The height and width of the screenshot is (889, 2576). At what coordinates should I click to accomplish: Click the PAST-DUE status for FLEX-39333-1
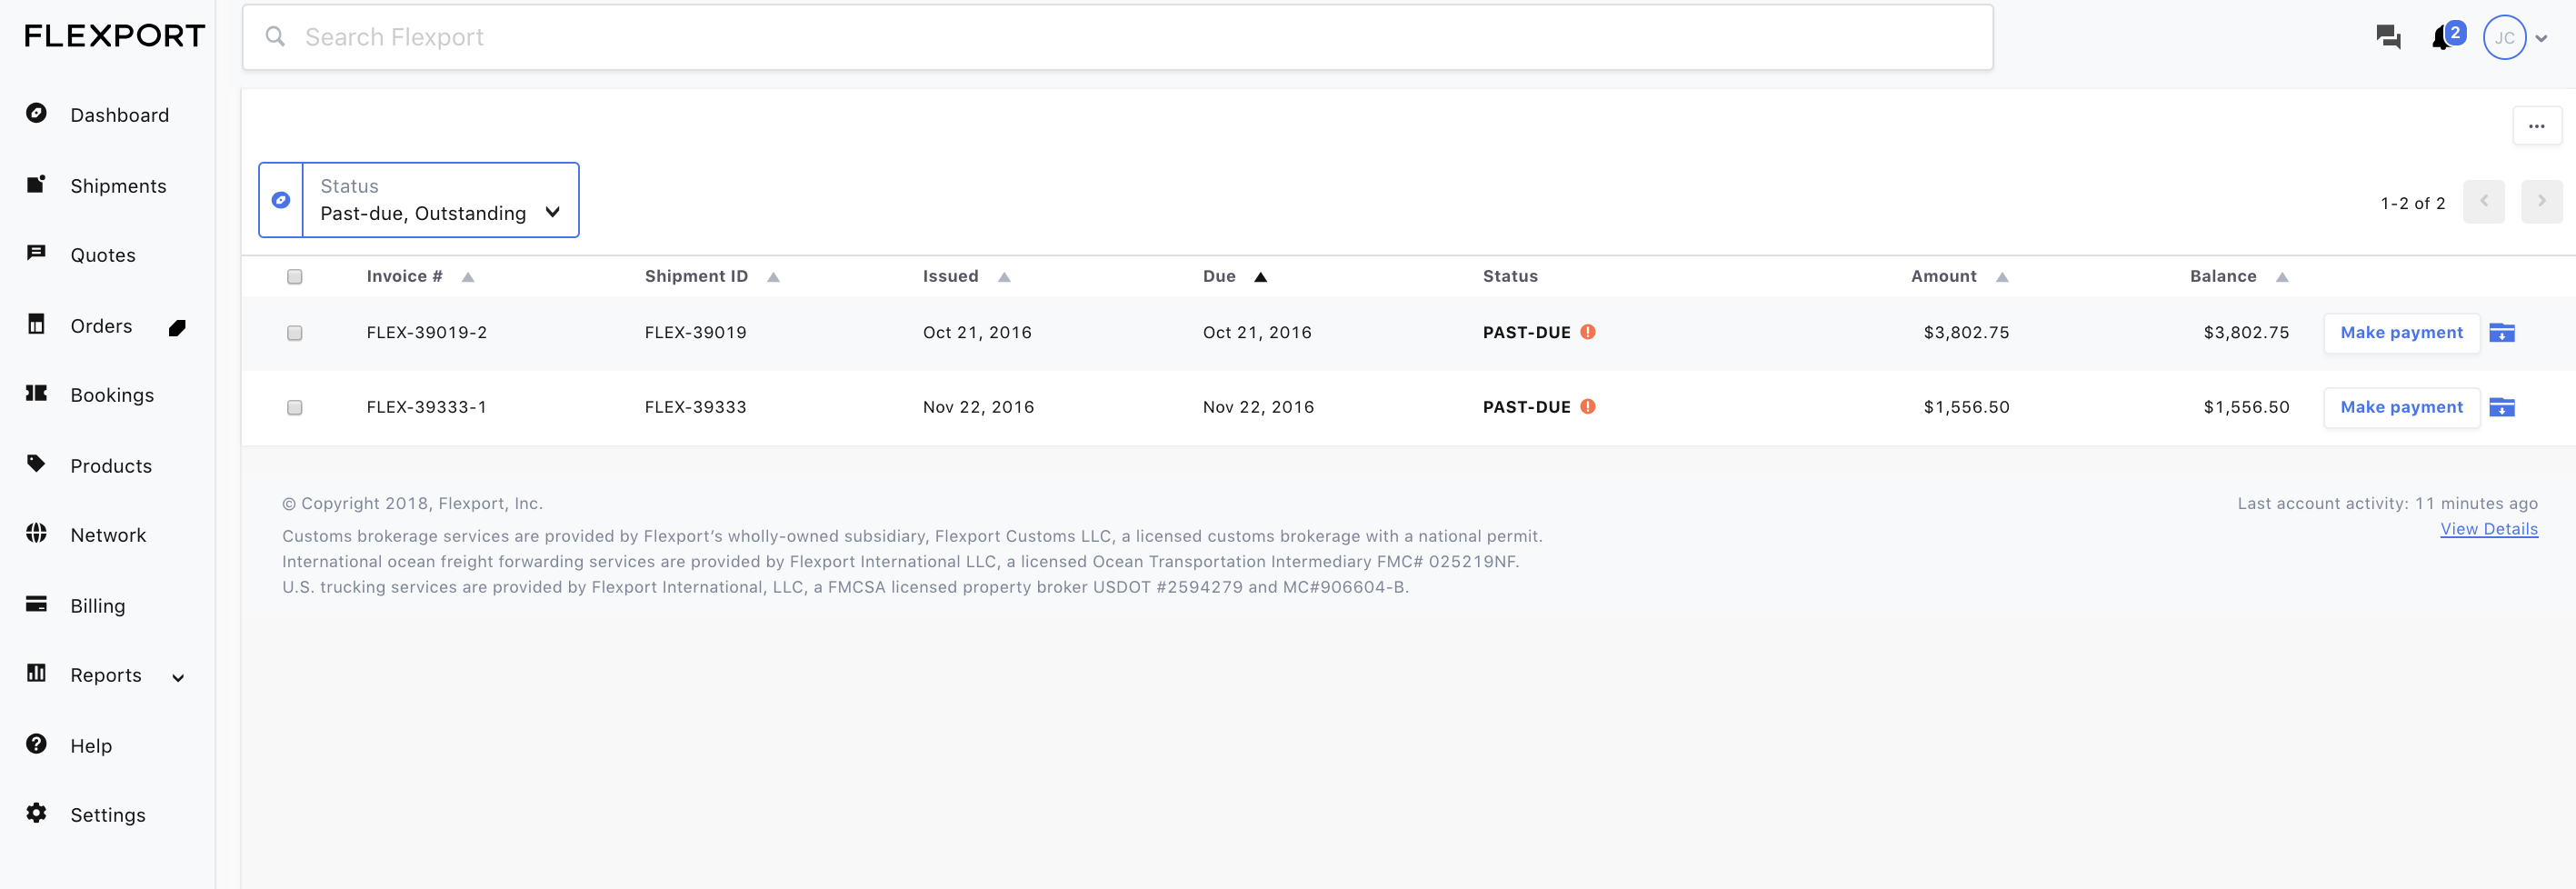pos(1526,407)
